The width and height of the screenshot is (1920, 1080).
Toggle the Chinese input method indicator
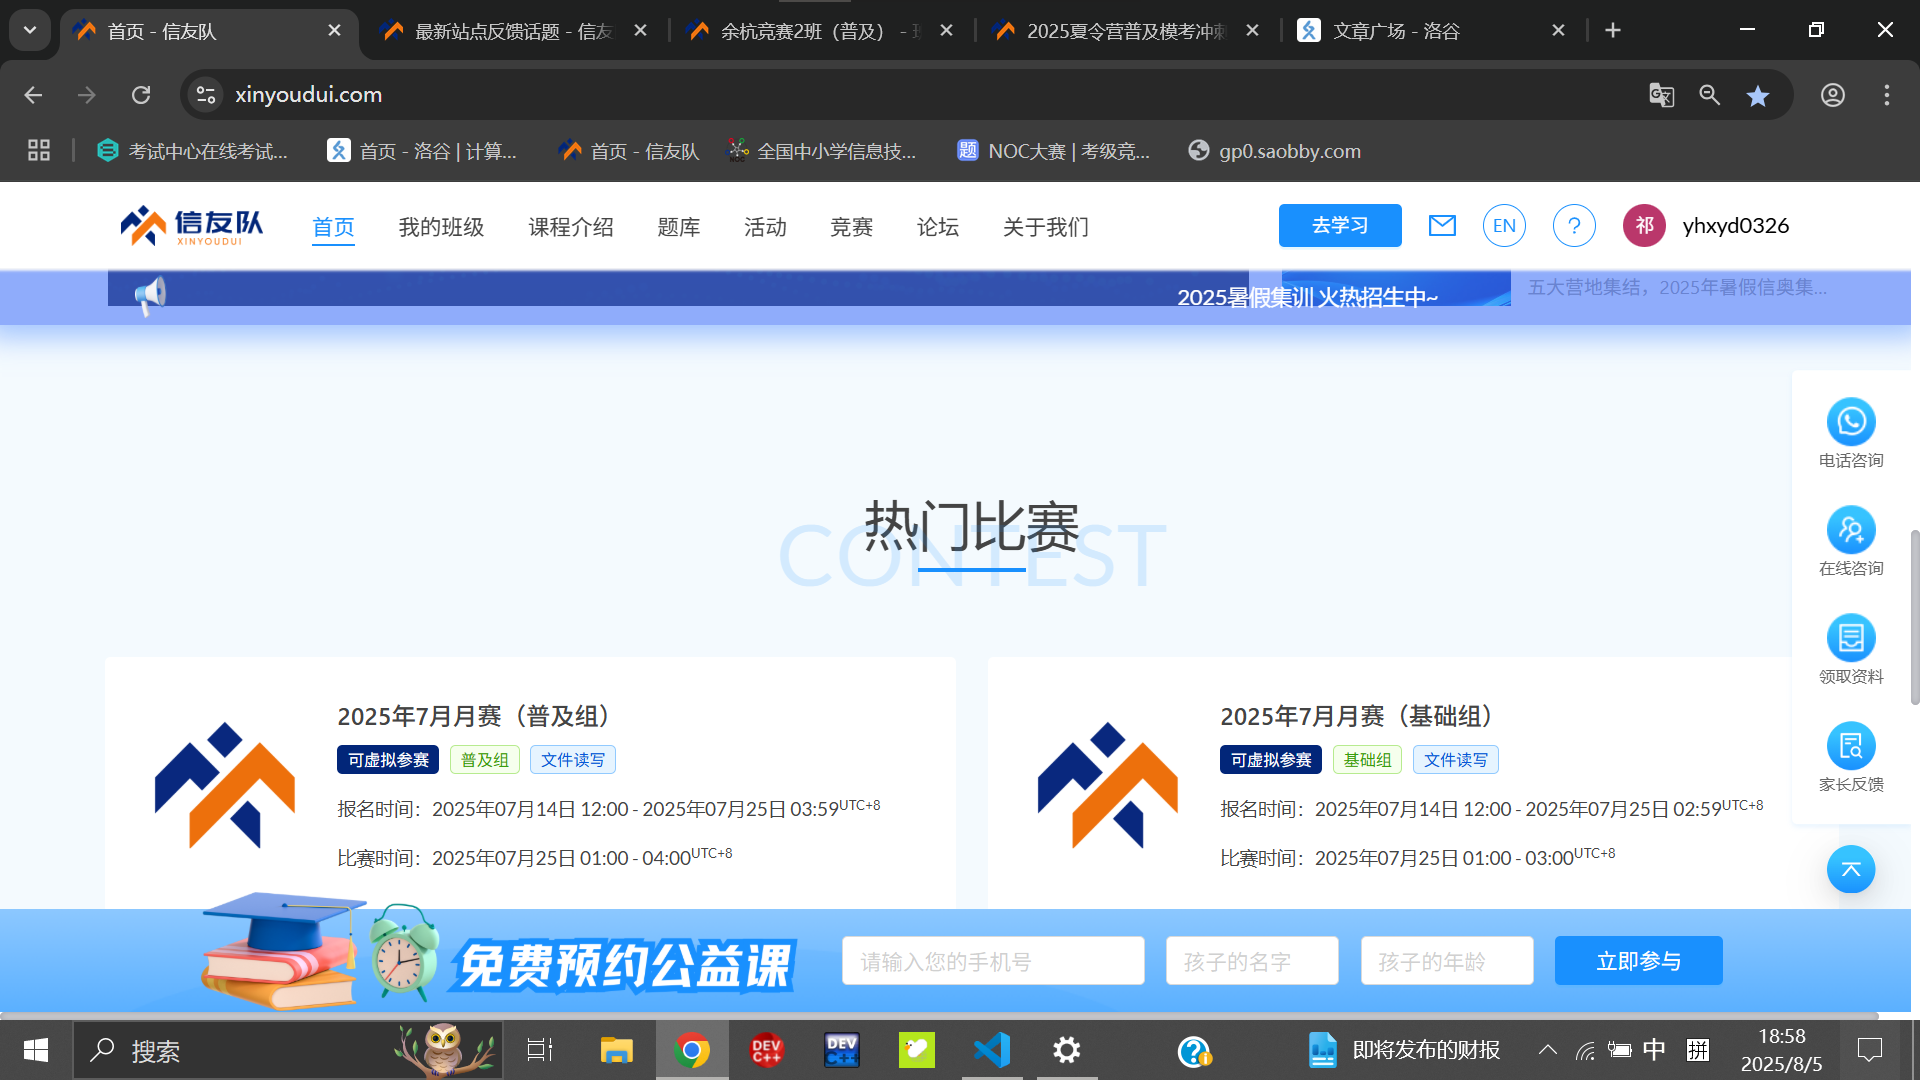click(1654, 1050)
